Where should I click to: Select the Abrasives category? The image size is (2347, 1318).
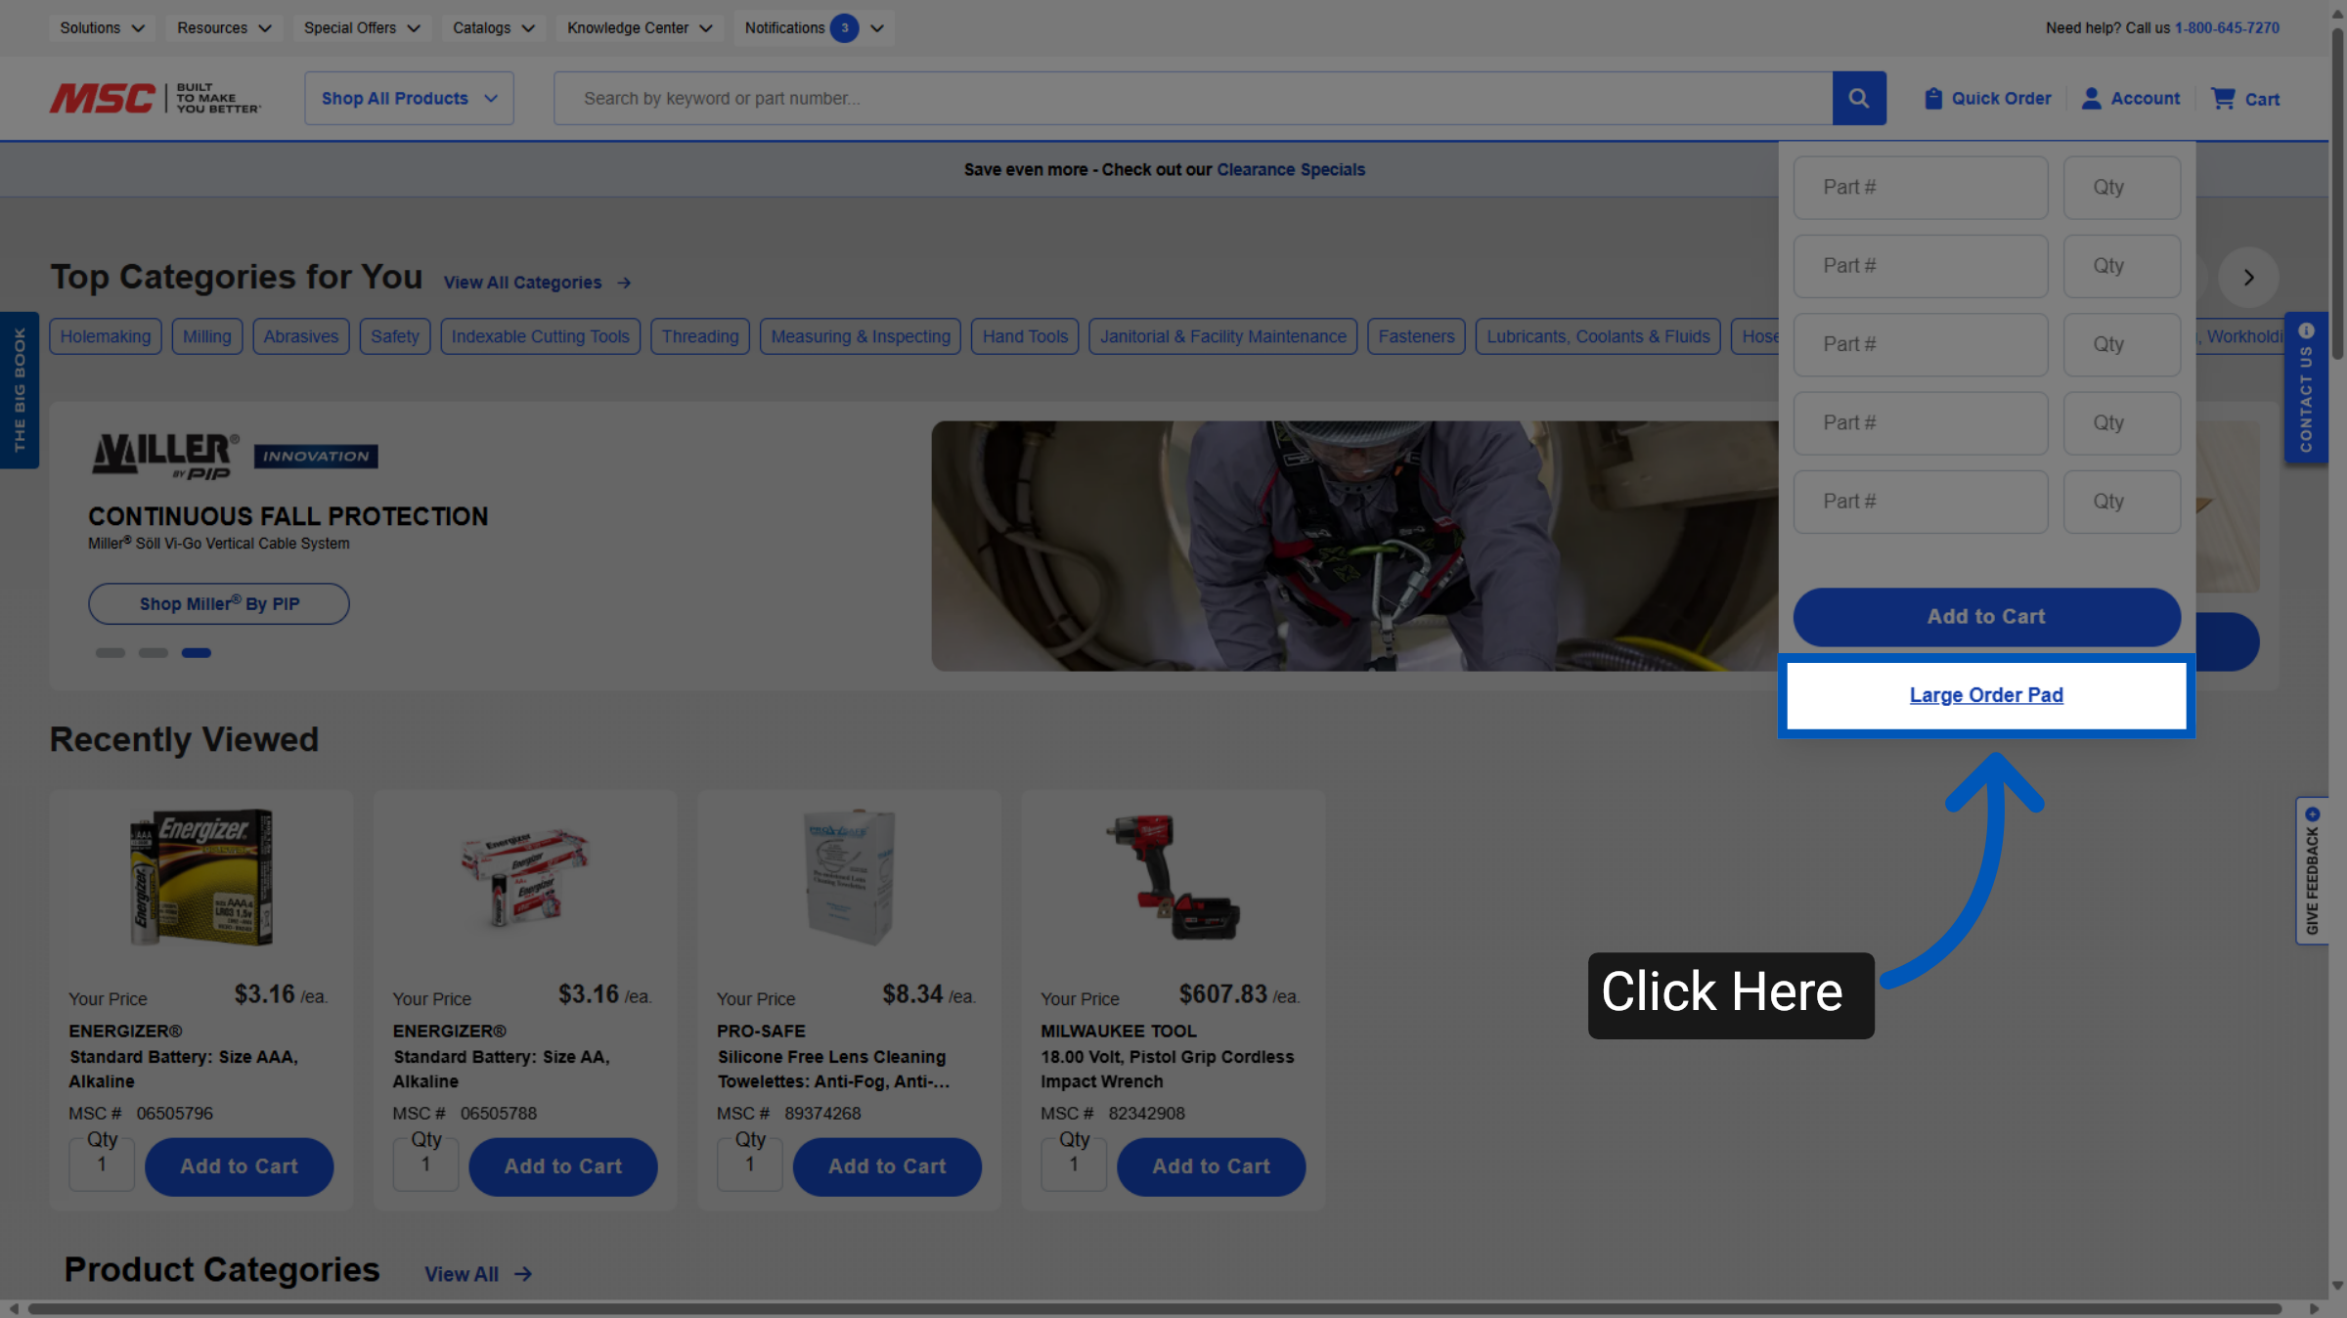point(301,337)
